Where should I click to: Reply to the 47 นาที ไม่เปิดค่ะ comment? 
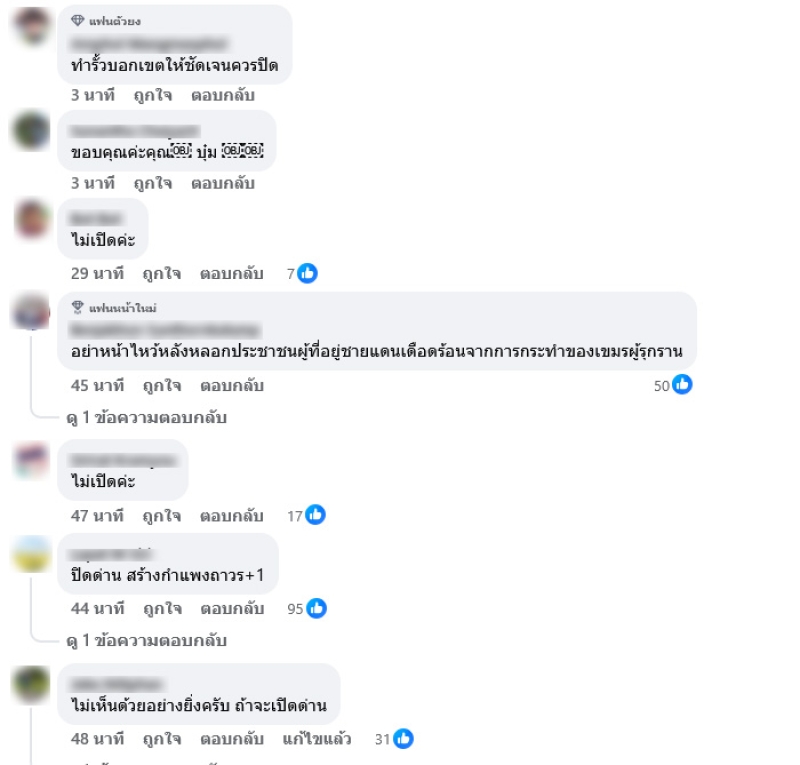[x=231, y=516]
